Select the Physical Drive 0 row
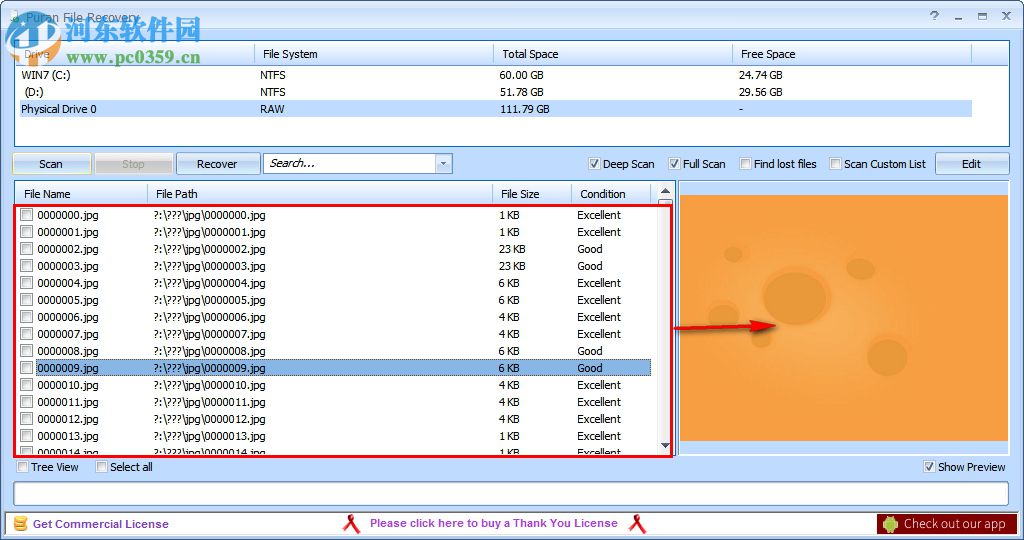 (x=496, y=109)
